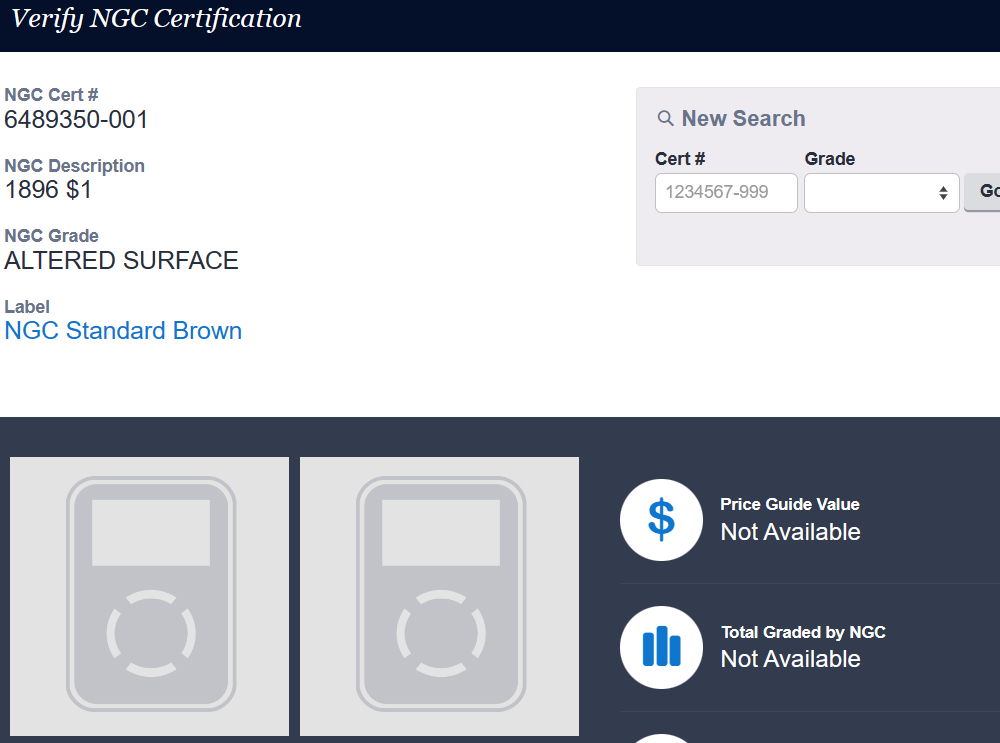Image resolution: width=1000 pixels, height=743 pixels.
Task: Focus the Cert # search input field
Action: point(726,193)
